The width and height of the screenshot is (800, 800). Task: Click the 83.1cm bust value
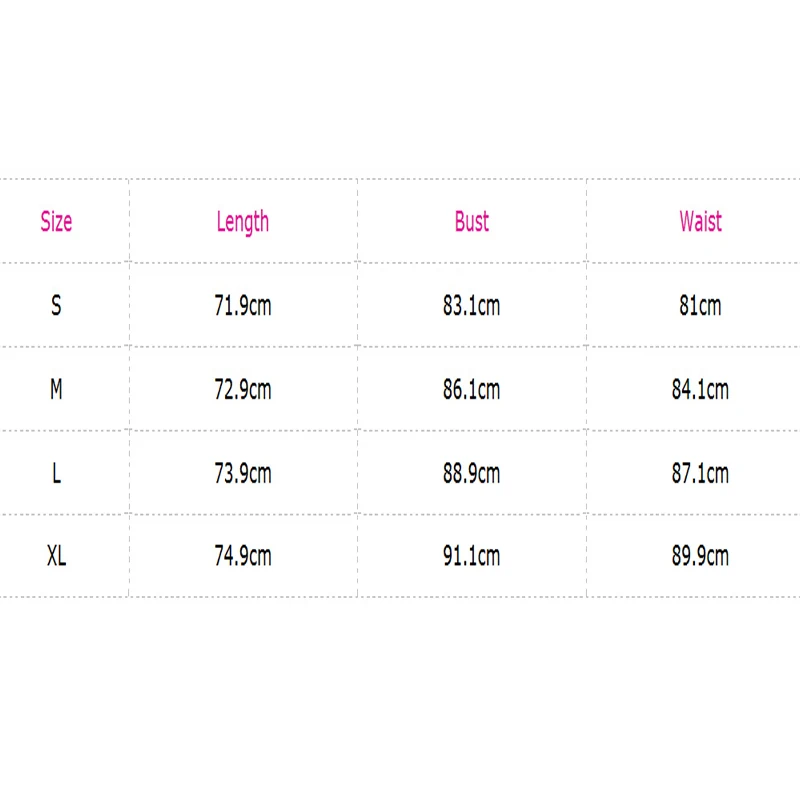click(x=472, y=306)
